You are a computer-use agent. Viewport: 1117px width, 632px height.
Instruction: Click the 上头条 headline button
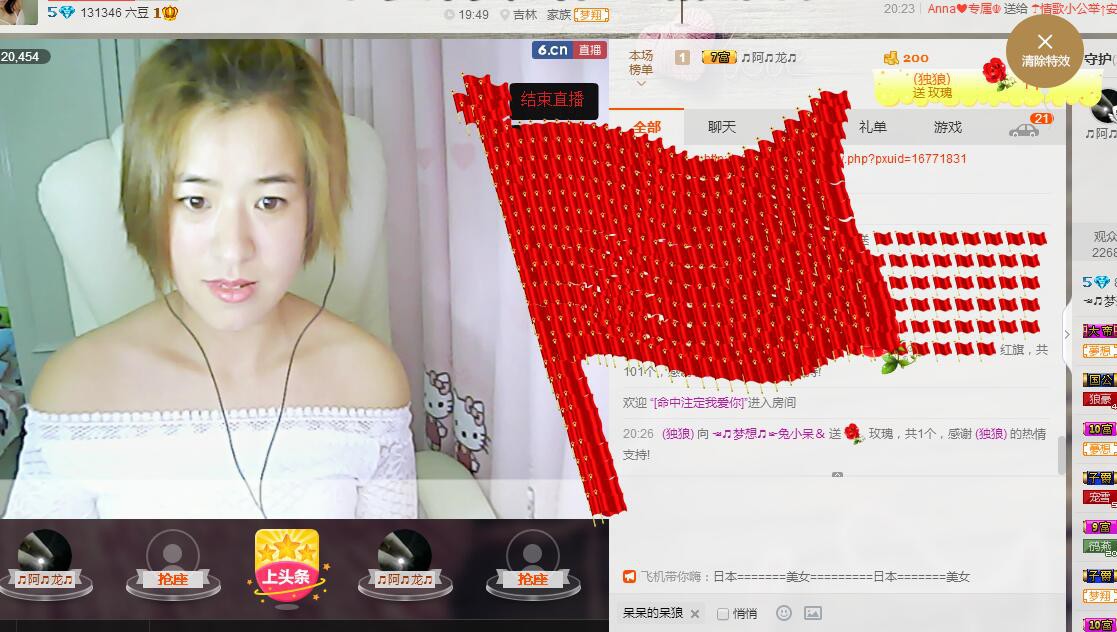[287, 567]
